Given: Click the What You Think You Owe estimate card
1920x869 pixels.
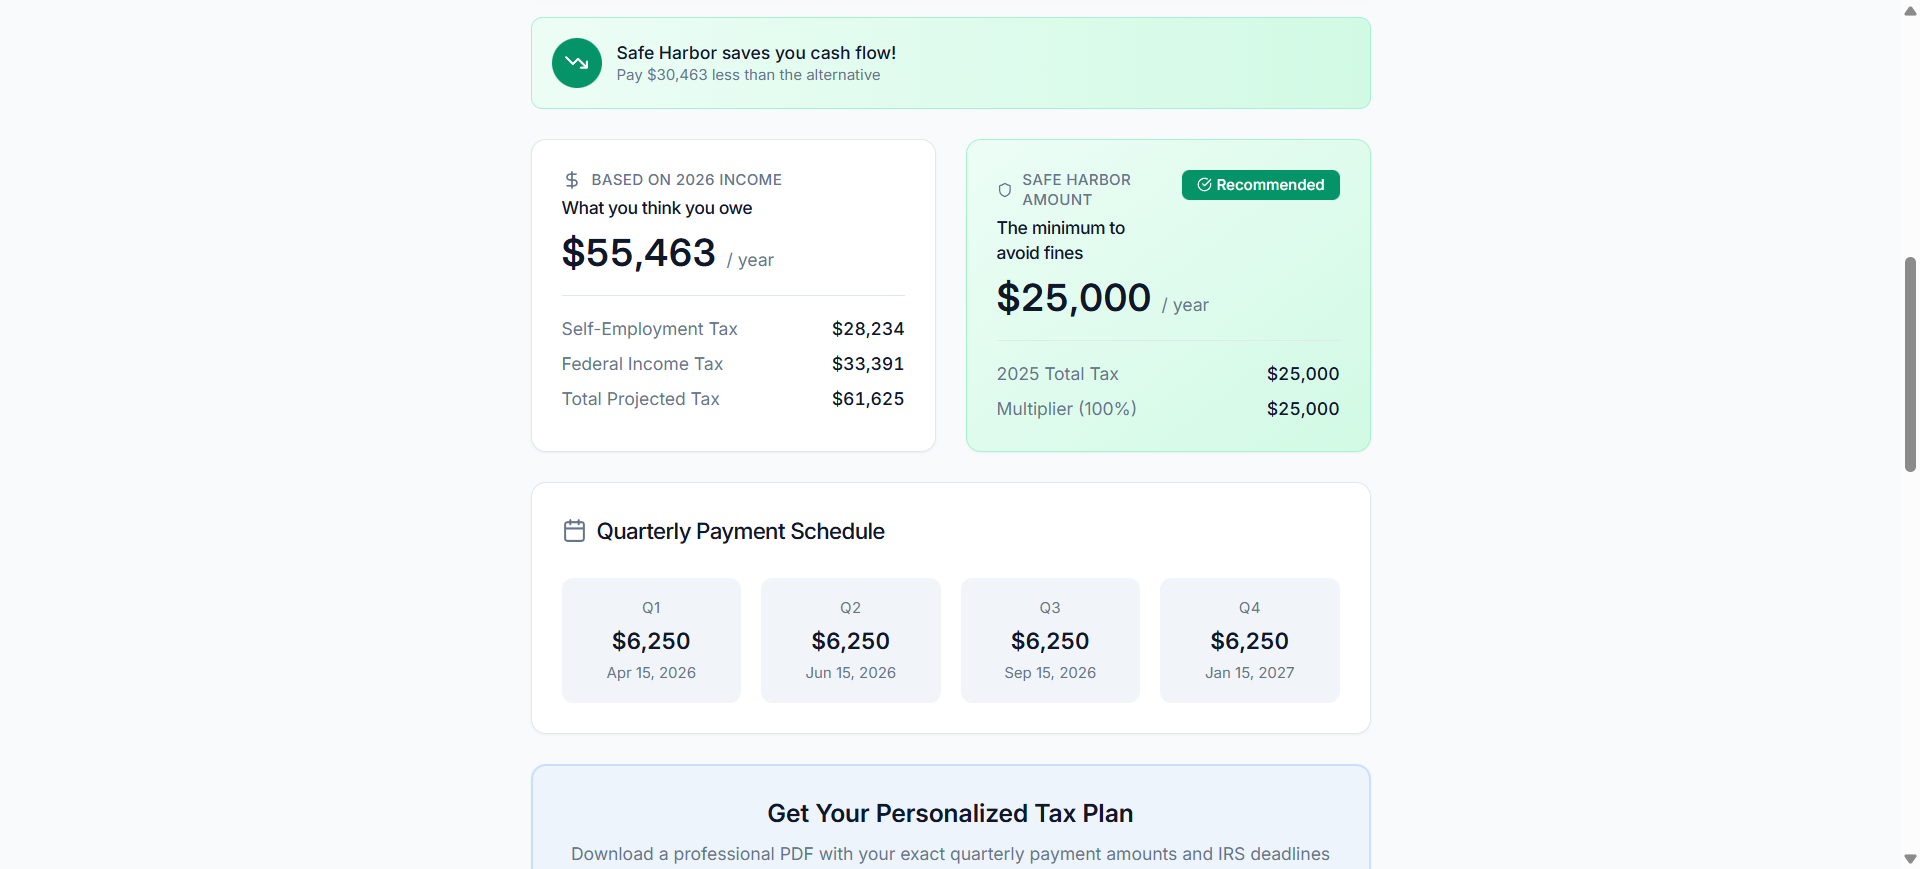Looking at the screenshot, I should pos(733,295).
